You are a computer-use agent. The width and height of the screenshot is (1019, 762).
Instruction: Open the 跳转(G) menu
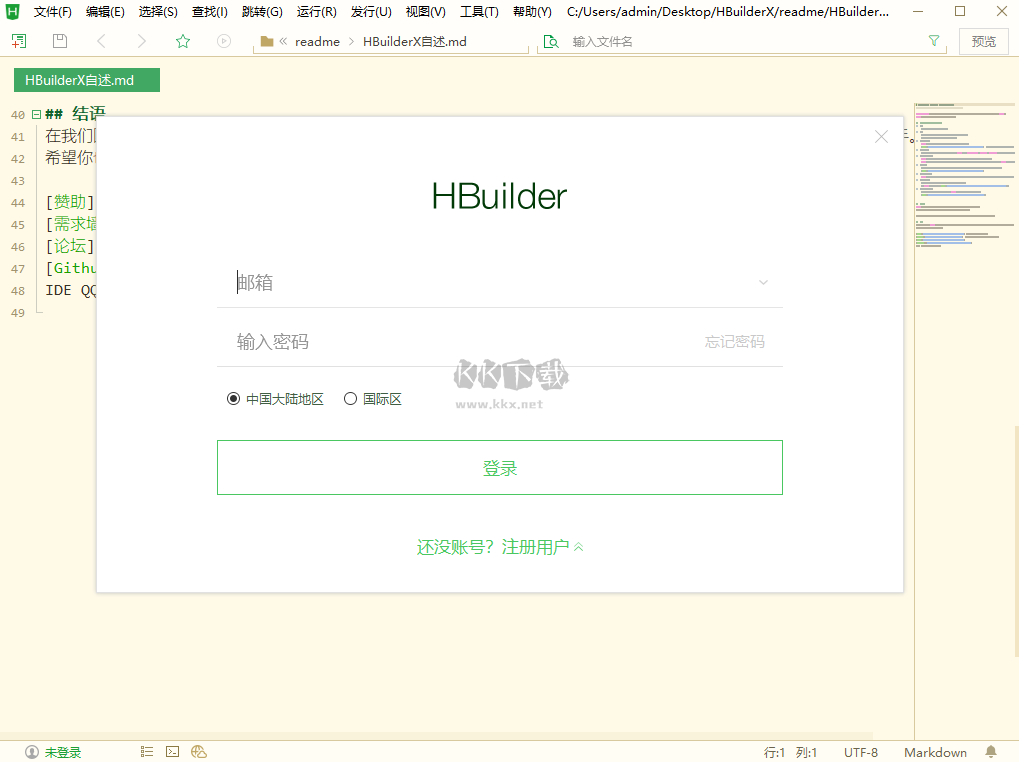262,12
